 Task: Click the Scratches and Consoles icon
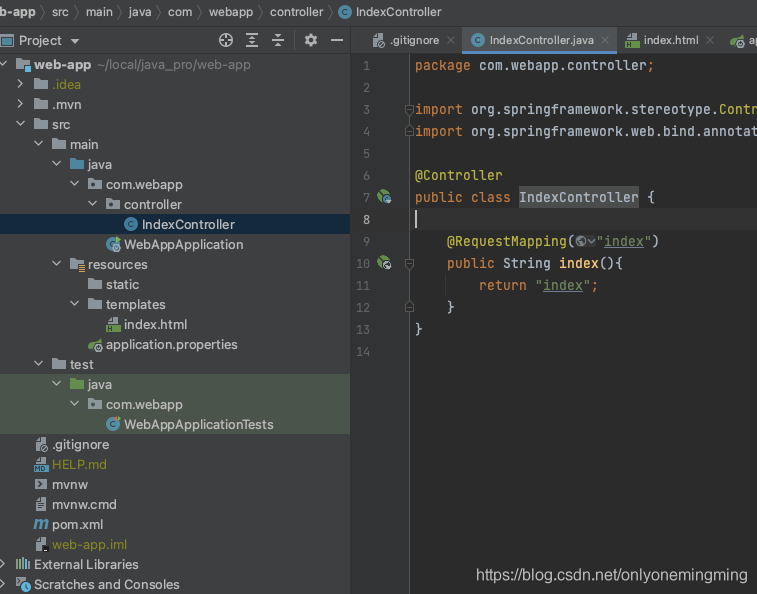tap(23, 584)
